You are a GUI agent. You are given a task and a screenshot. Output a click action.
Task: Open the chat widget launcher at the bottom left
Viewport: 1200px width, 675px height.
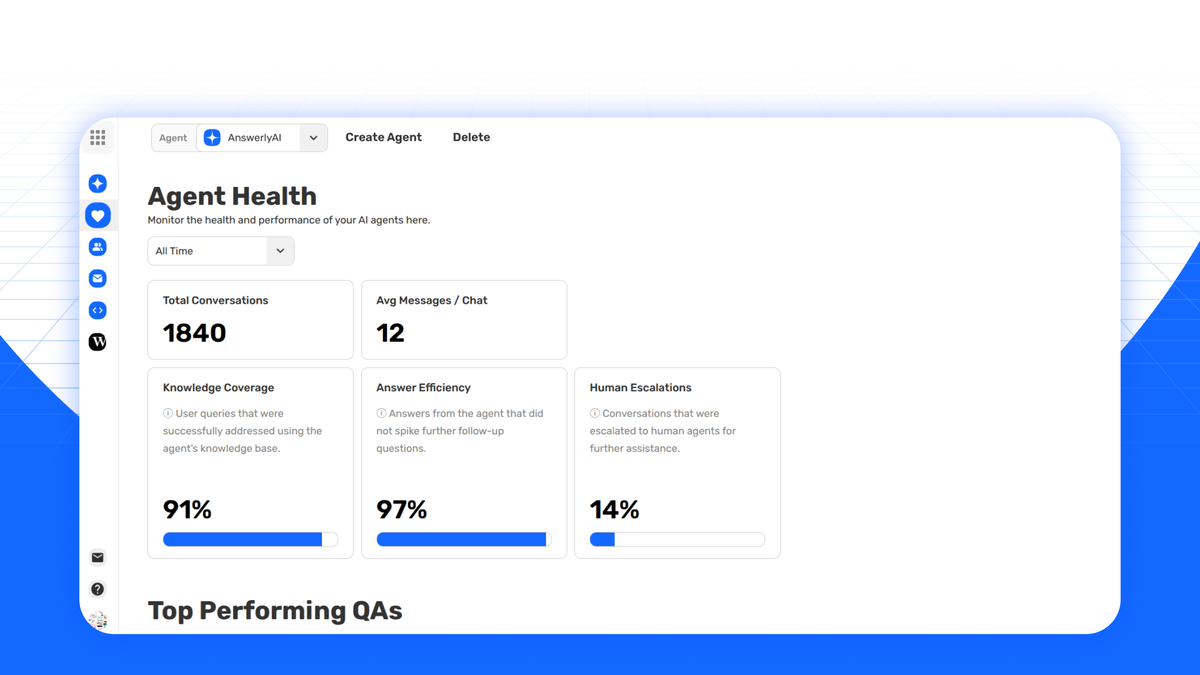pos(97,619)
